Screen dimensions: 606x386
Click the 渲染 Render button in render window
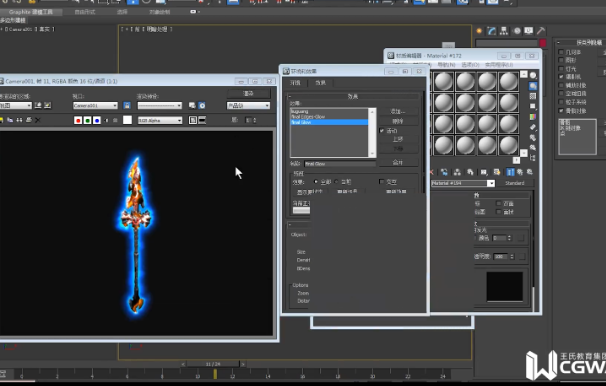click(x=248, y=94)
